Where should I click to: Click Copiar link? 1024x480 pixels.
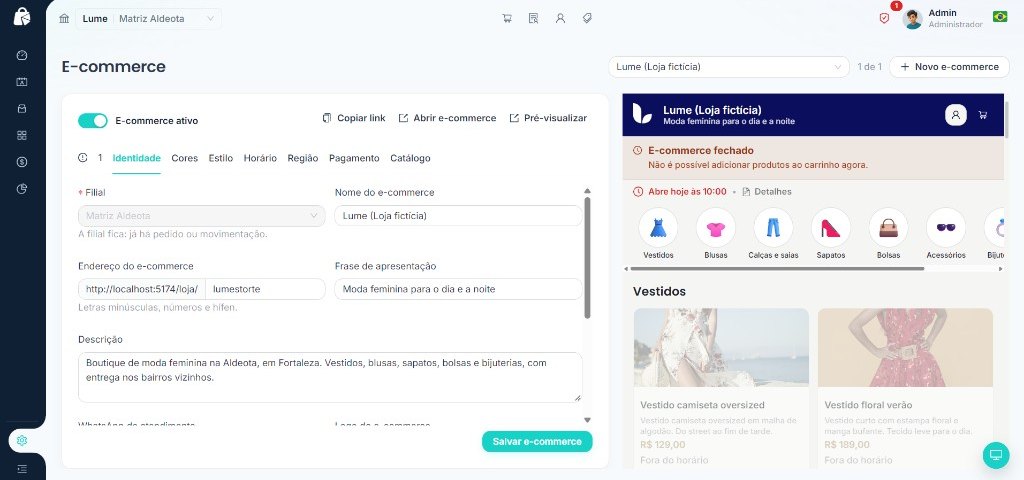tap(354, 118)
